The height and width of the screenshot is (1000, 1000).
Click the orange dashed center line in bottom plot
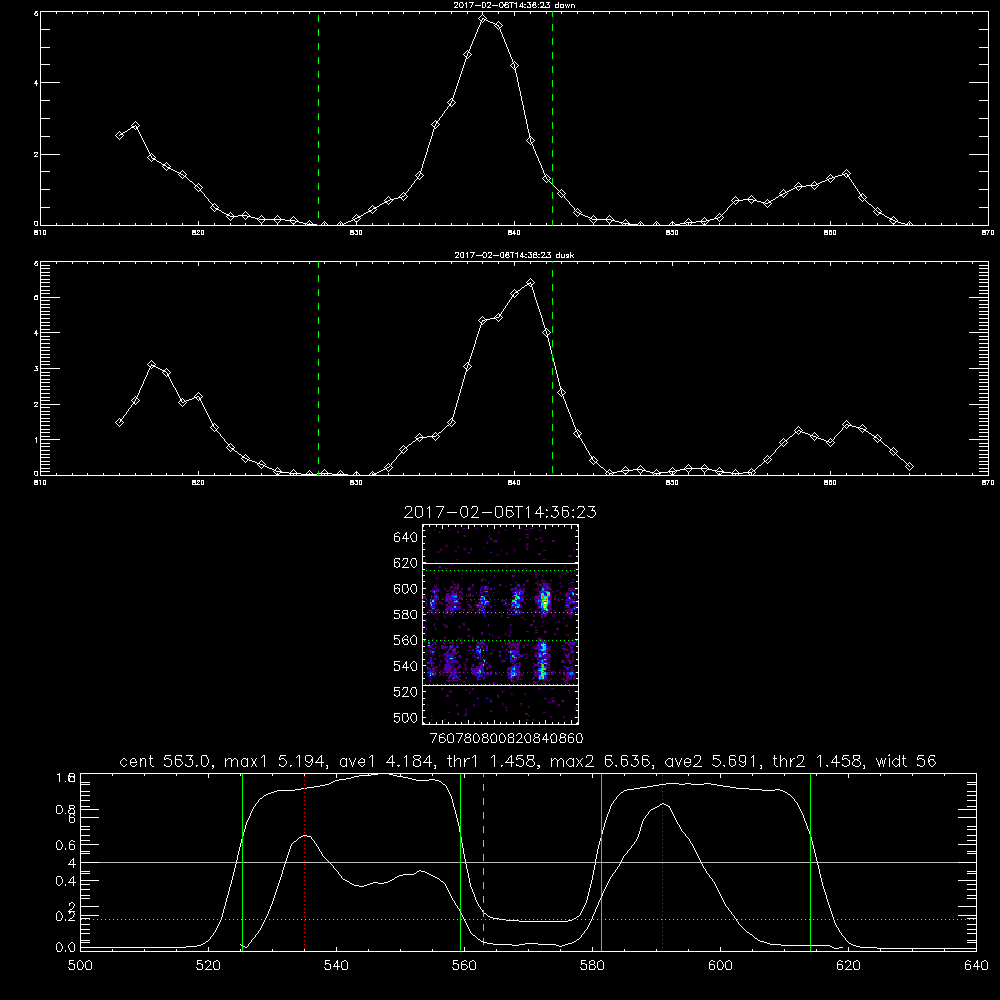(x=483, y=860)
